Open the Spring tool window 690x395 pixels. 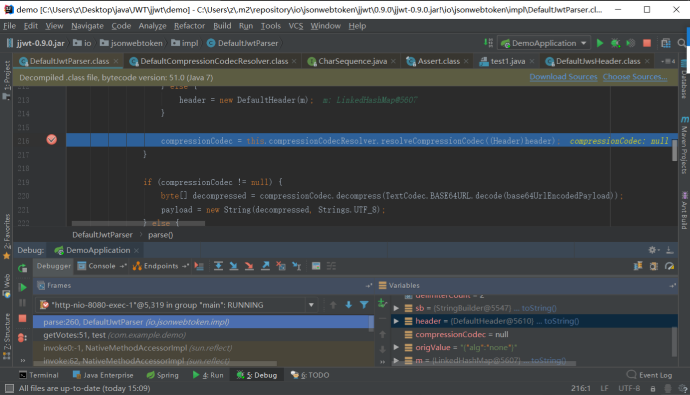162,375
